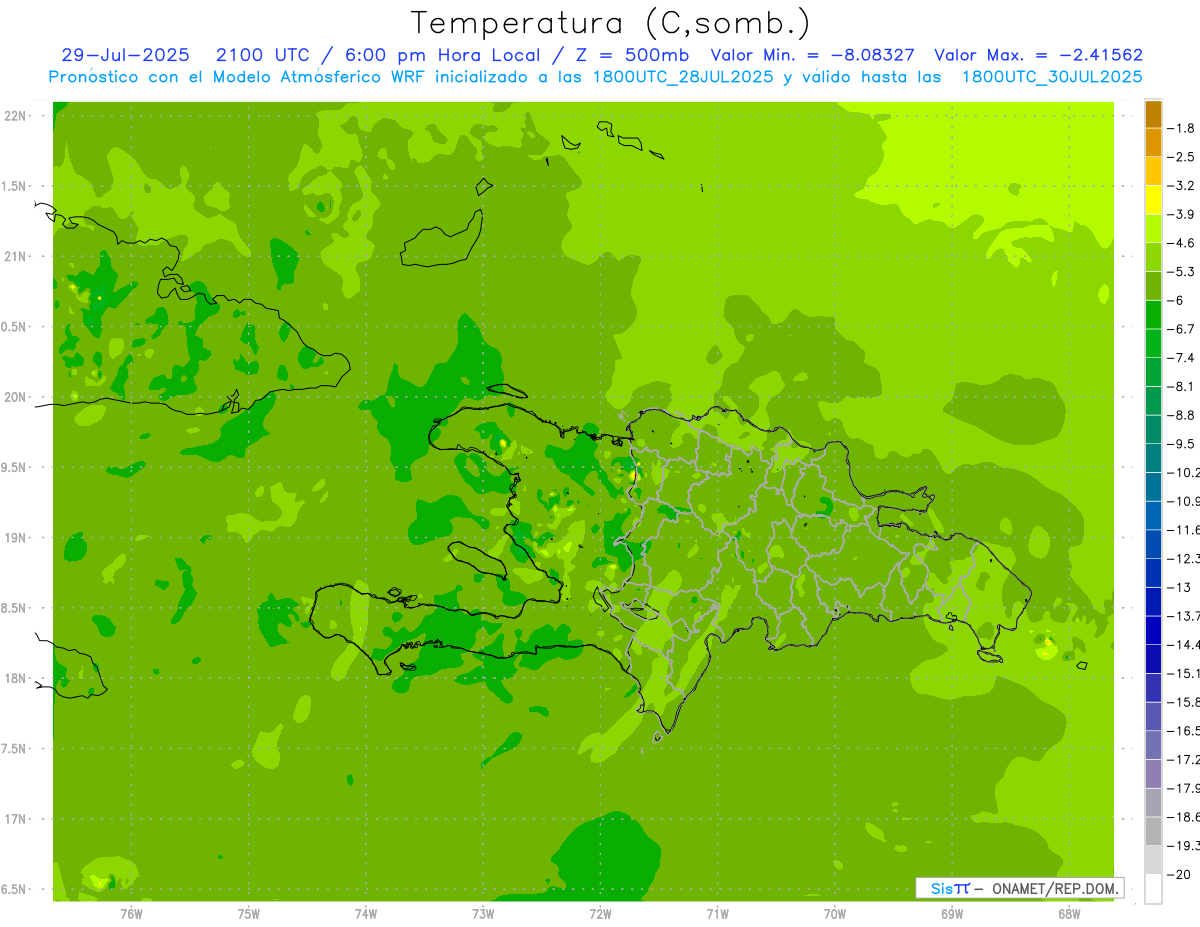Click the '72W' longitude axis label

(600, 913)
